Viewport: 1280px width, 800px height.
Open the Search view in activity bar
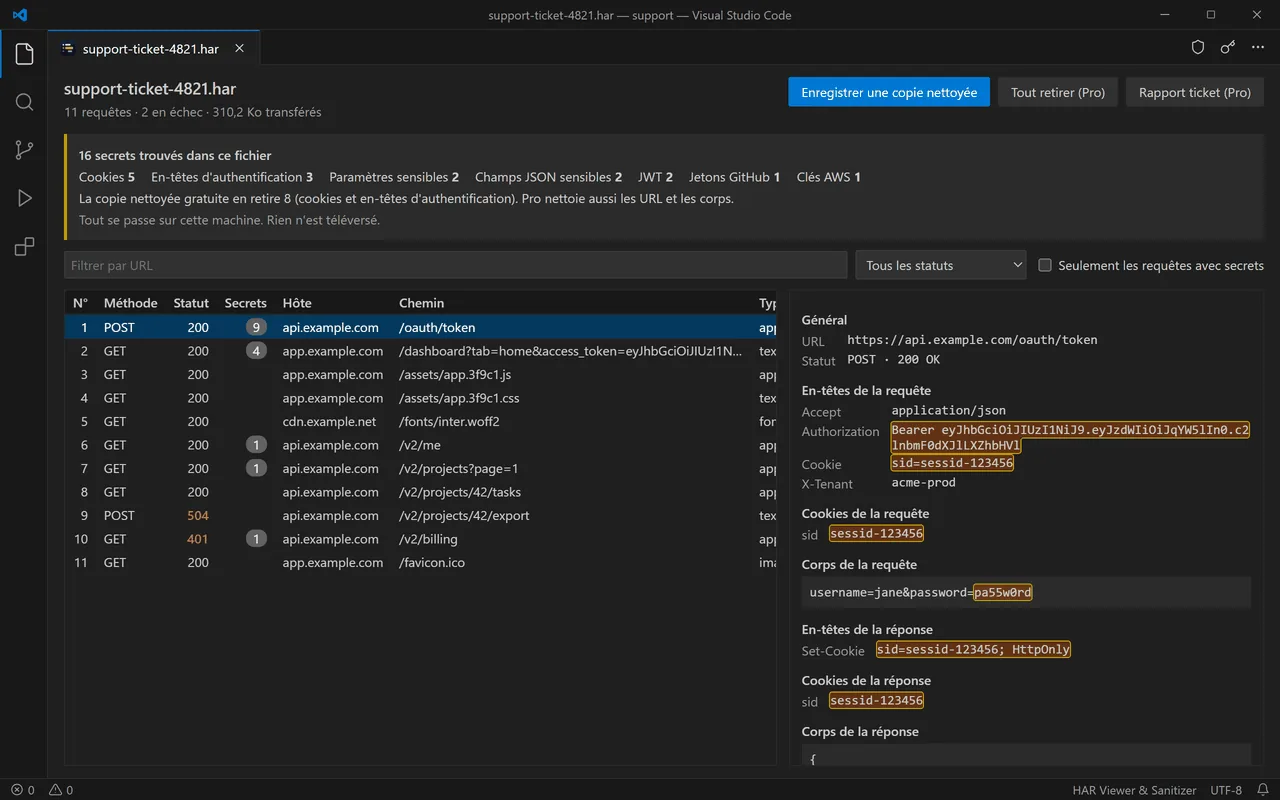click(x=24, y=102)
